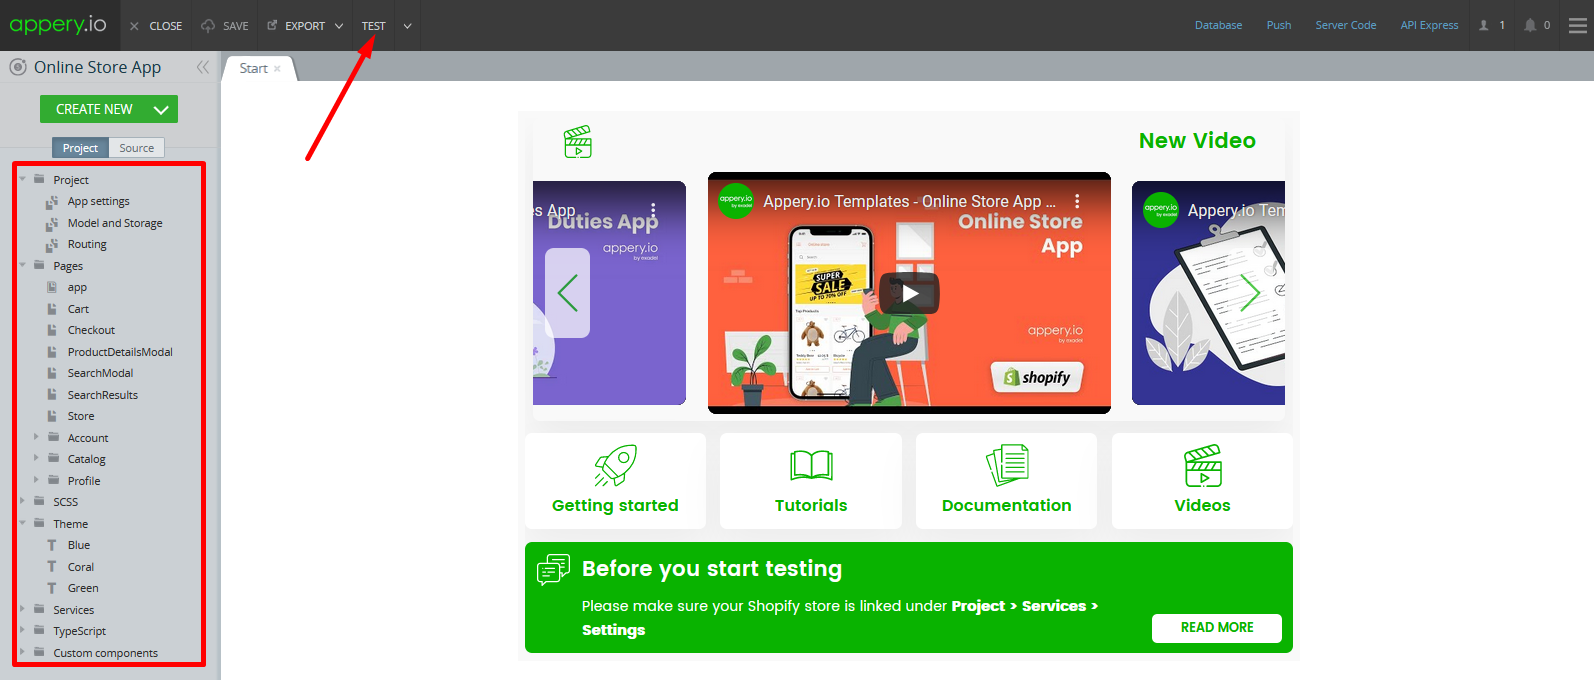Click the CREATE NEW button
Screen dimensions: 1594x680
109,109
